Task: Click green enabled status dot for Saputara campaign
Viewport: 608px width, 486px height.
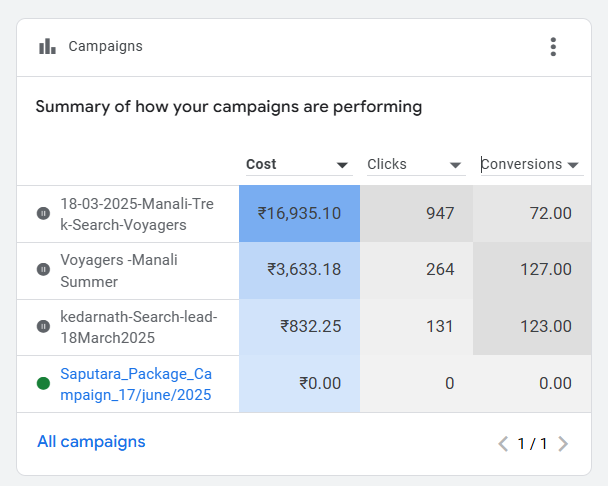Action: [43, 383]
